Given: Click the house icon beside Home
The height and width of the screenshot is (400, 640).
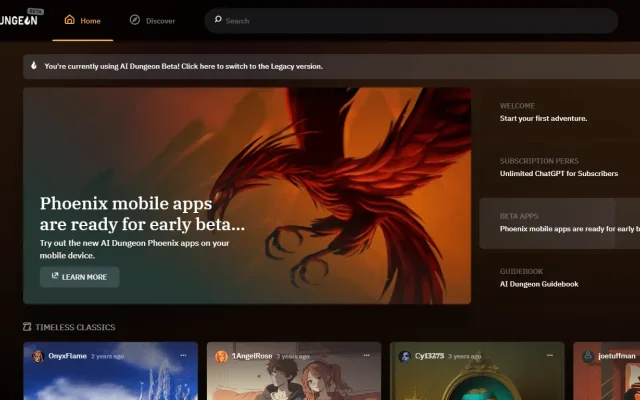Looking at the screenshot, I should 70,20.
